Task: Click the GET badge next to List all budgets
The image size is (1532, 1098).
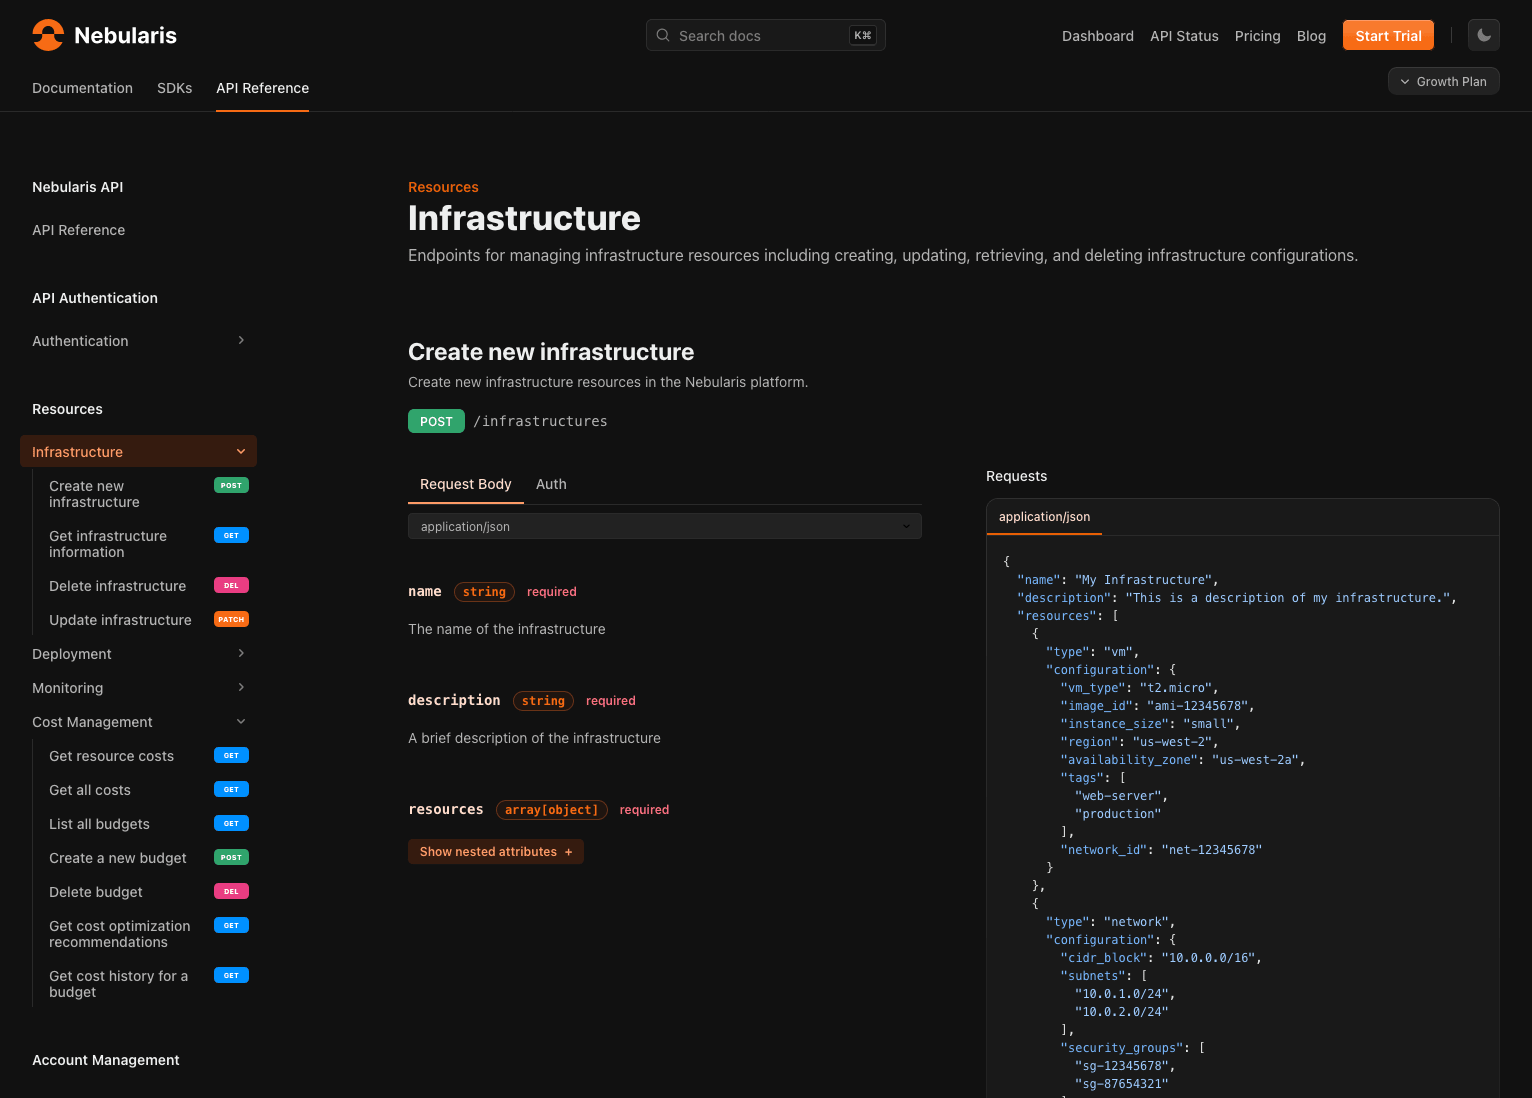Action: point(231,823)
